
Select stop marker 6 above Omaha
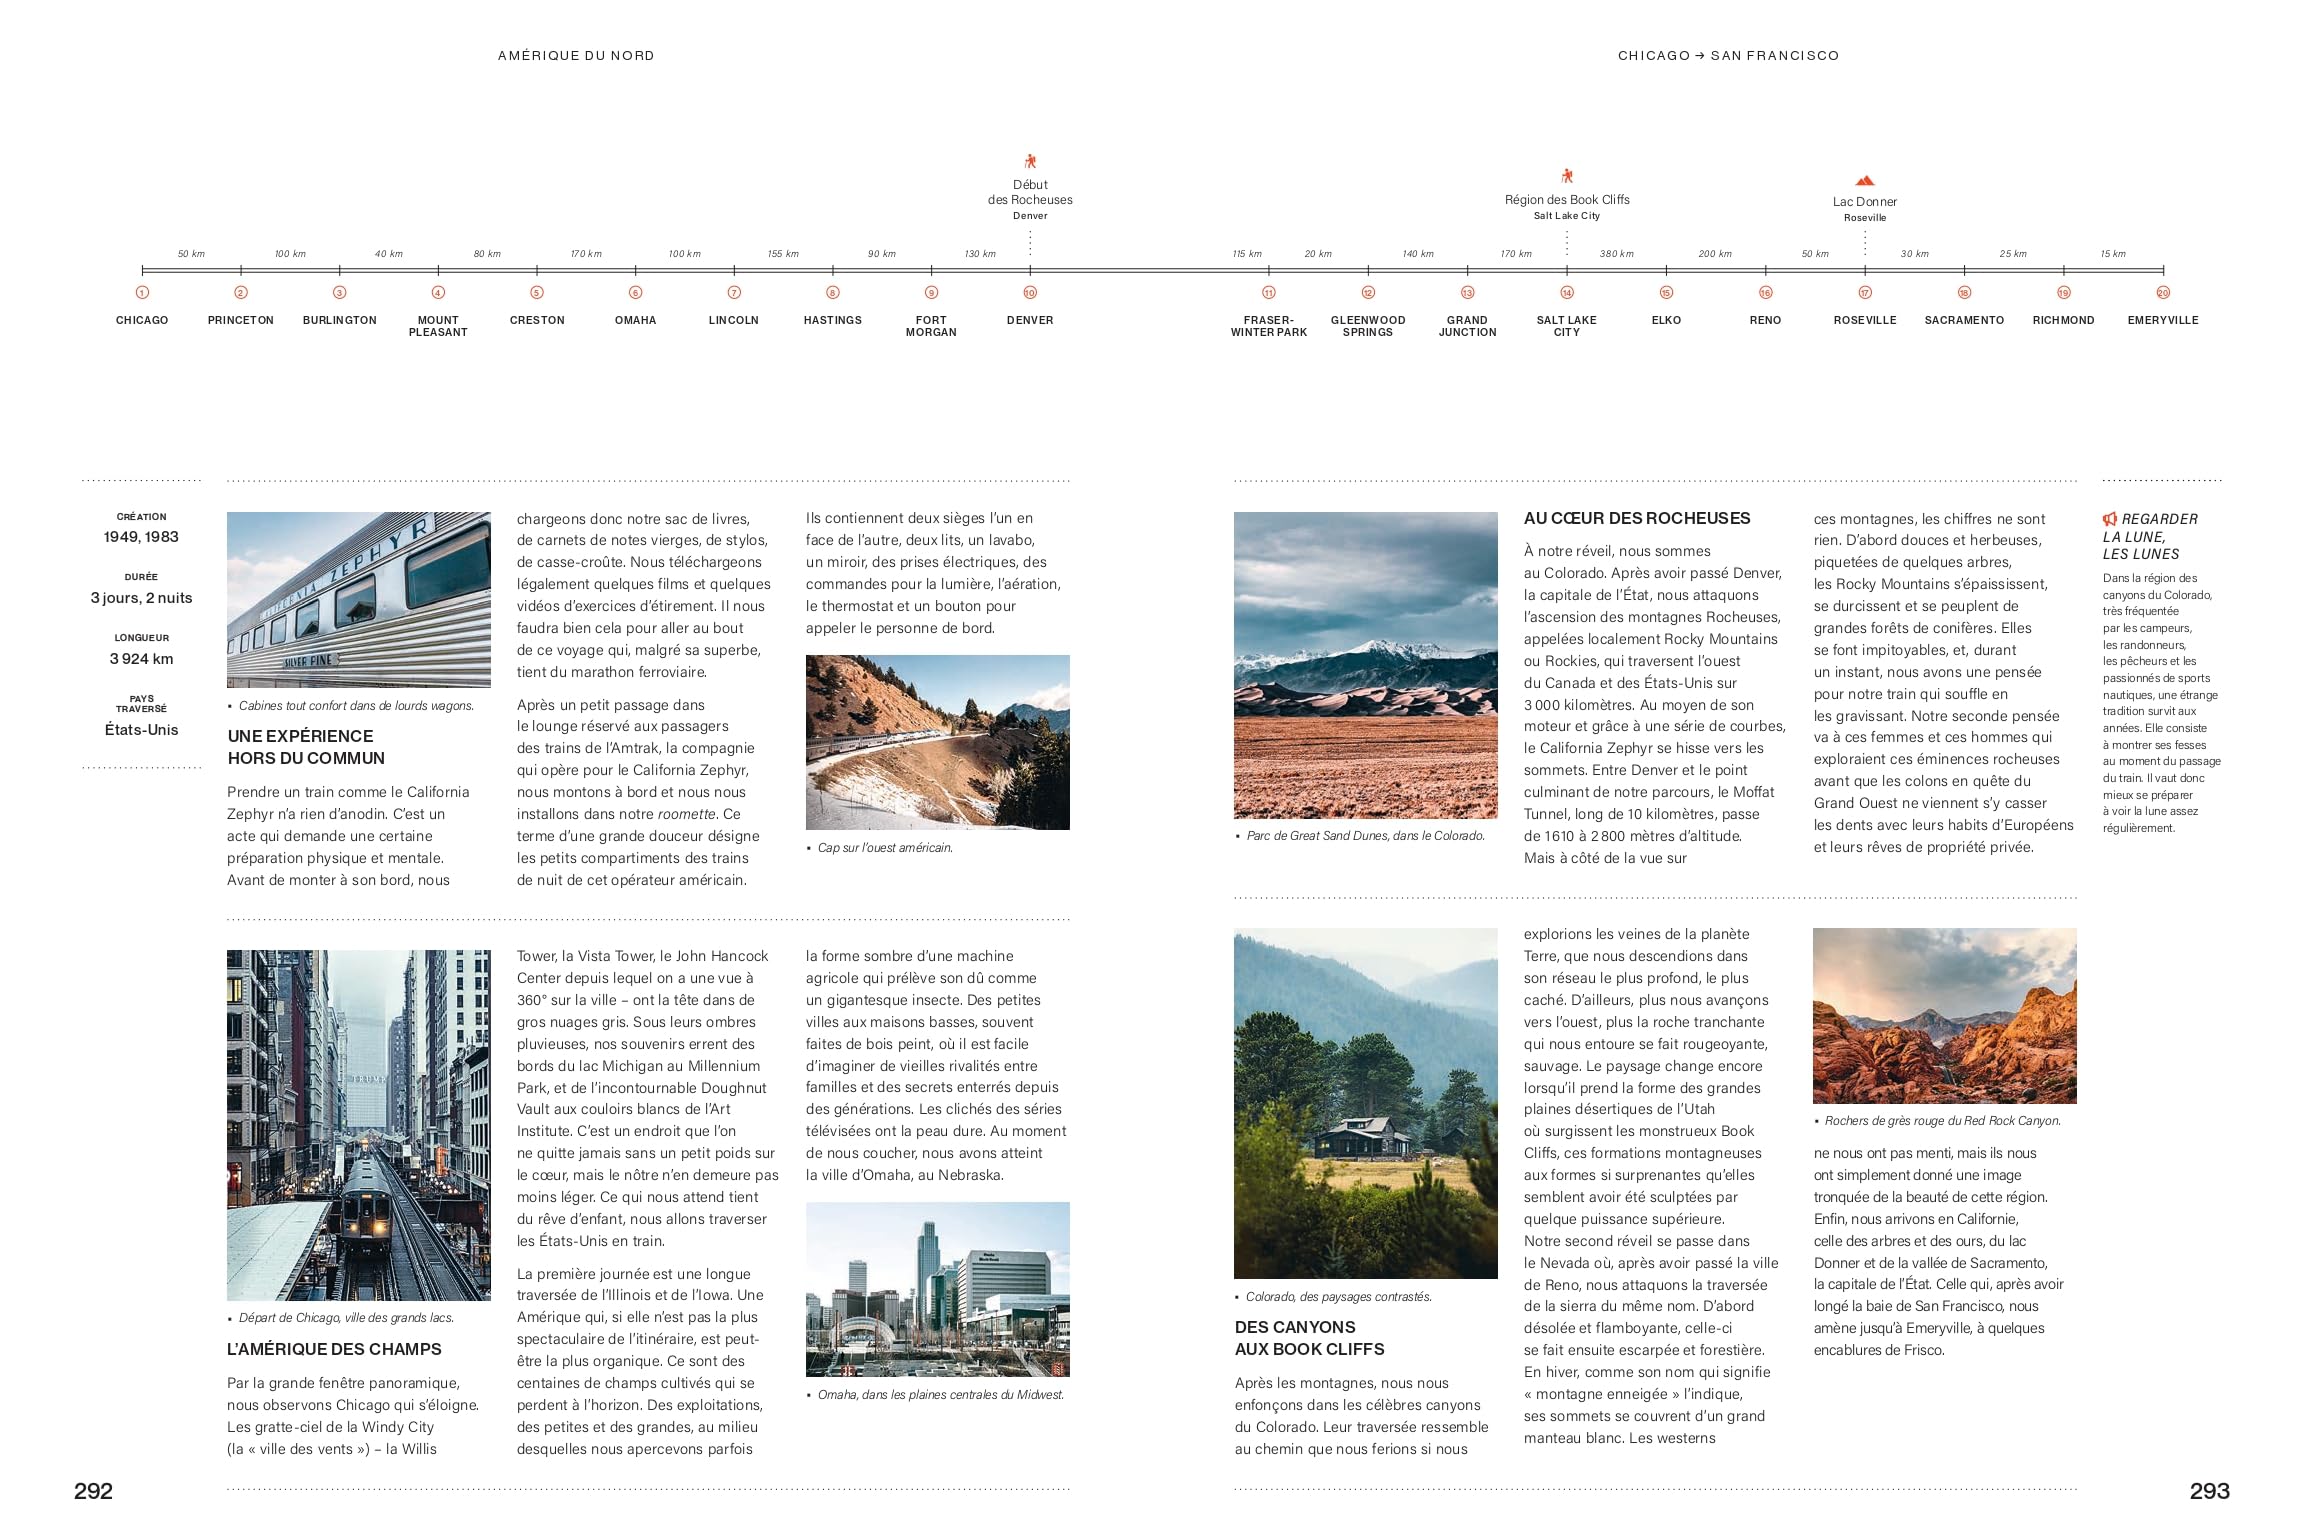click(x=635, y=293)
